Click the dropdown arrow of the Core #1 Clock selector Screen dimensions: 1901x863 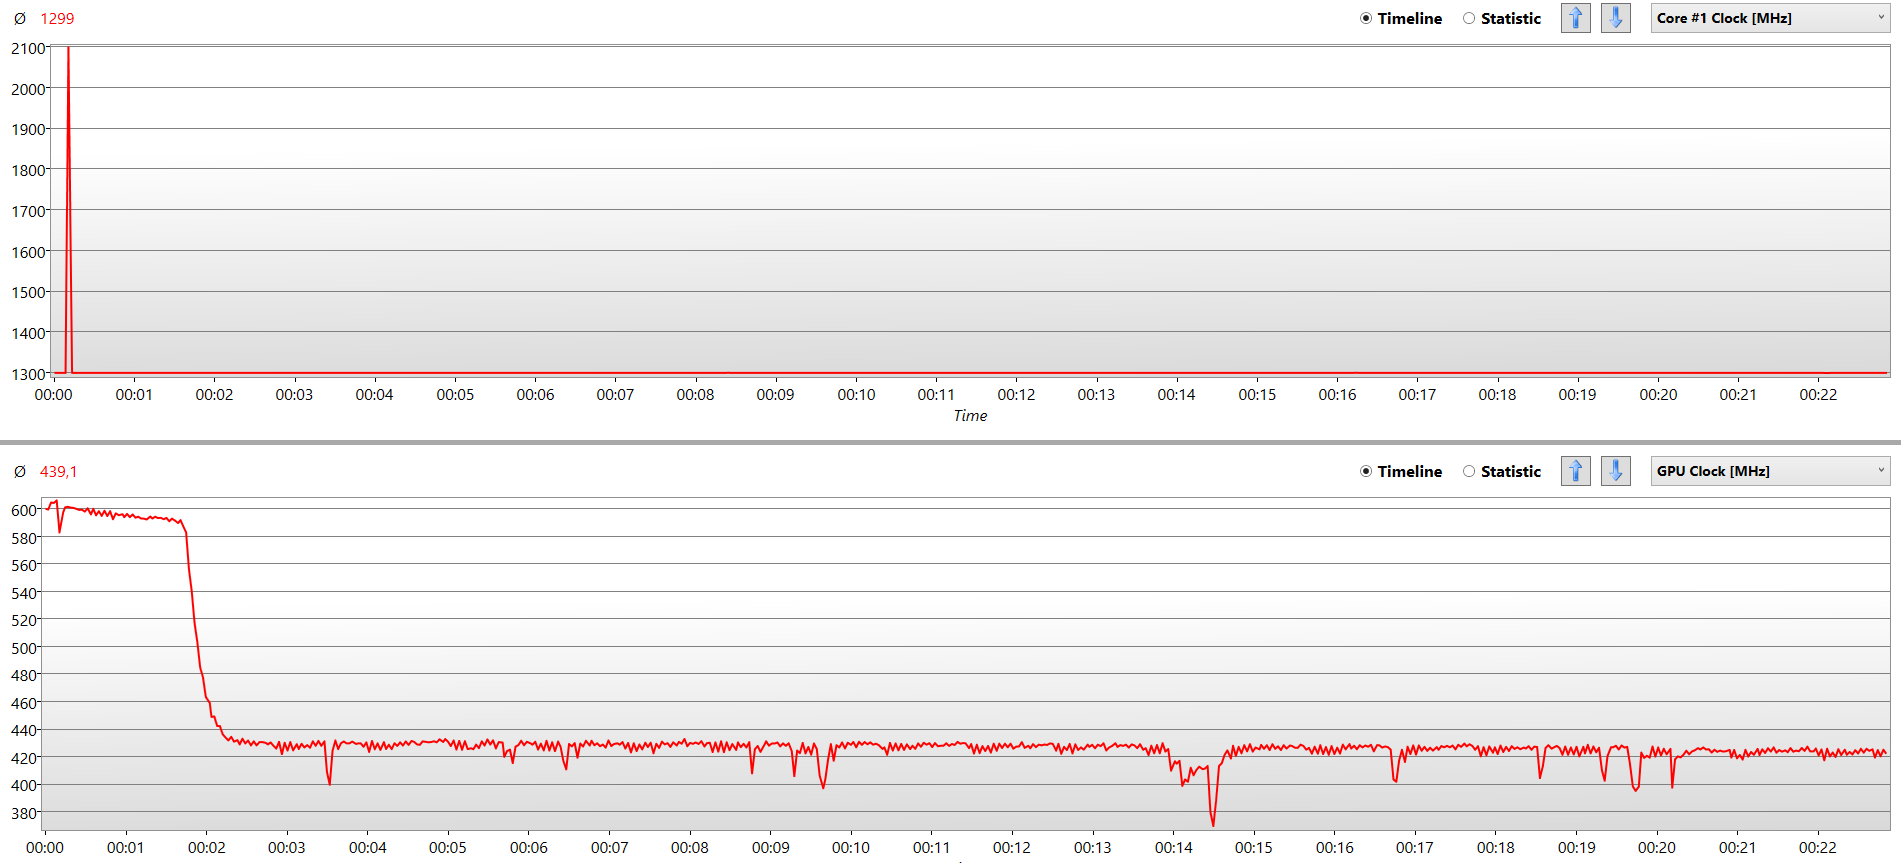pos(1880,18)
